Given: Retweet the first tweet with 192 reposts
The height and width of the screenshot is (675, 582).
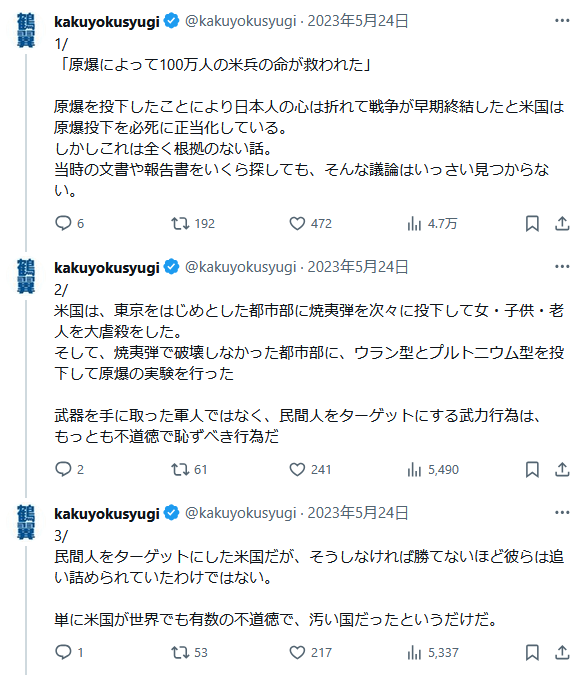Looking at the screenshot, I should (193, 223).
